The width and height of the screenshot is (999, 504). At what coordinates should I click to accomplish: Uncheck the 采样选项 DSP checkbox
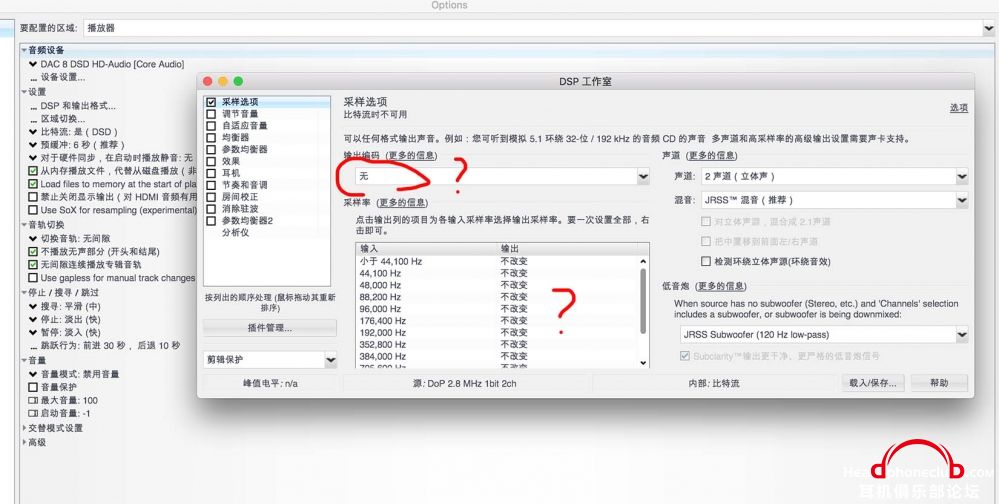211,102
